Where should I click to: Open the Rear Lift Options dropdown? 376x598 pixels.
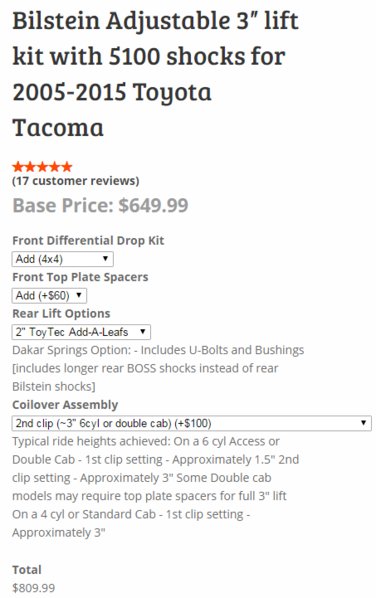[81, 332]
